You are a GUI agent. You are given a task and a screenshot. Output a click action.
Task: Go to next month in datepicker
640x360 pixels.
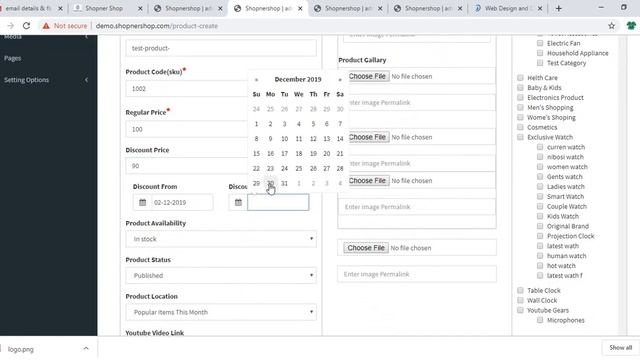point(340,80)
